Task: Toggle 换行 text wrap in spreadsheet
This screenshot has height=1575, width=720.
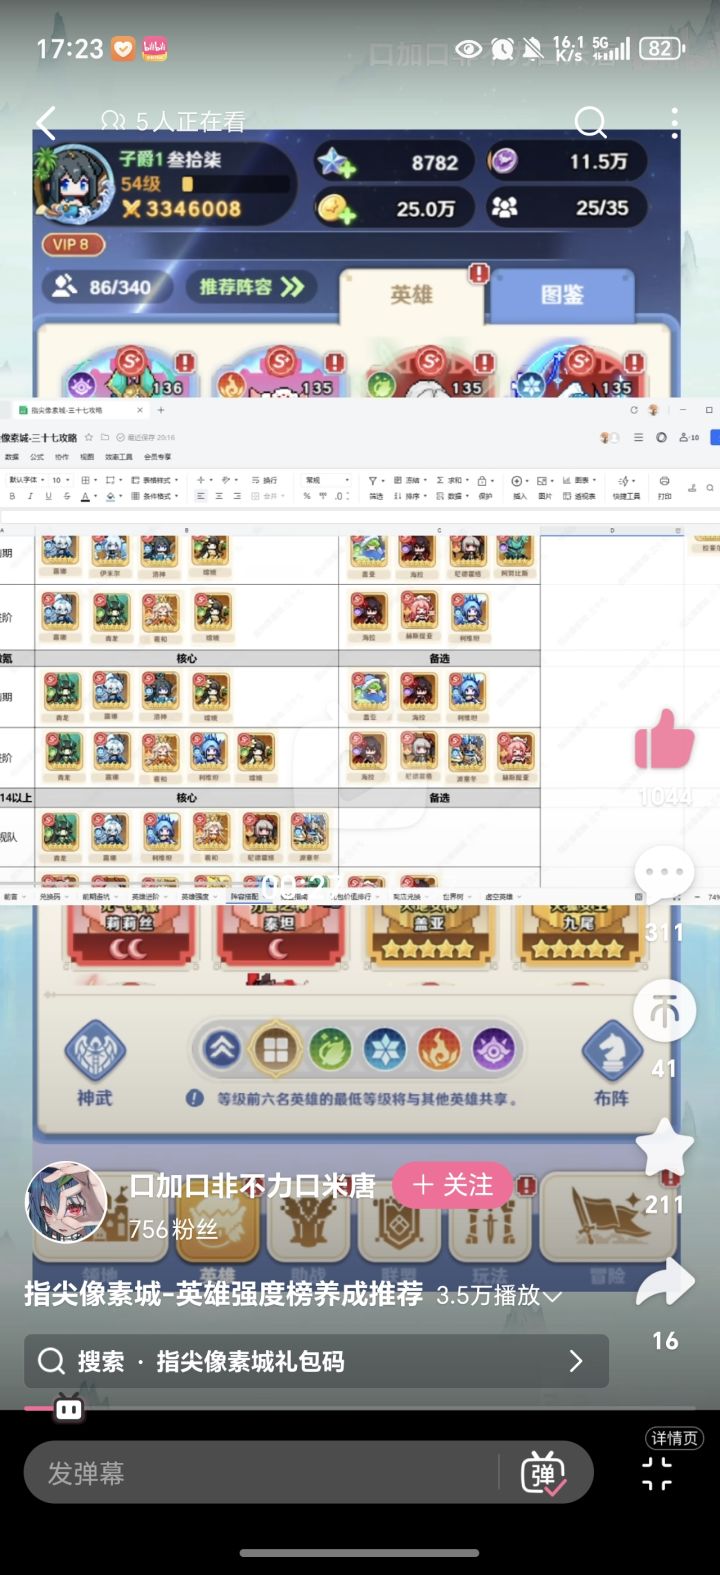Action: point(264,480)
